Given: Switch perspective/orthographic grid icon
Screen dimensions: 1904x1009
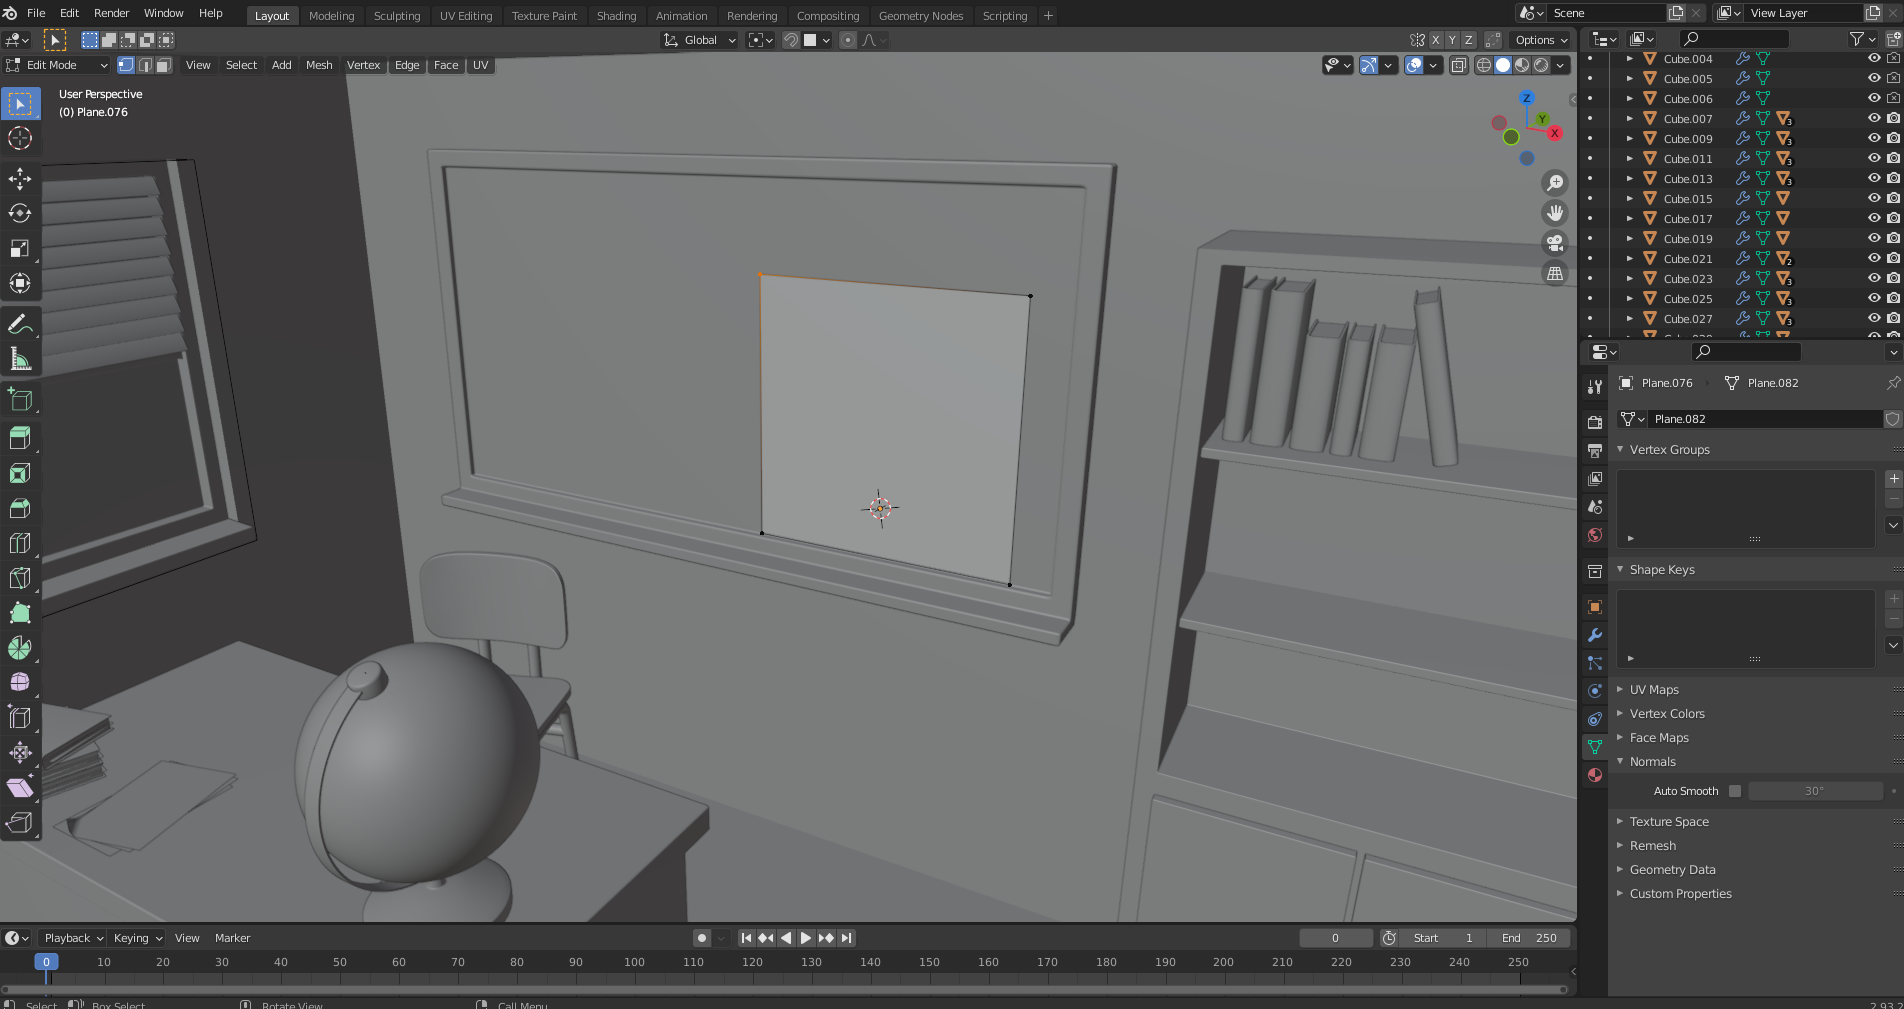Looking at the screenshot, I should tap(1555, 273).
